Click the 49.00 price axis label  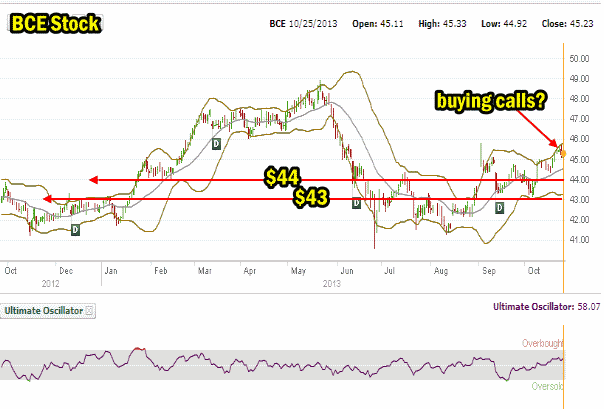click(x=579, y=79)
